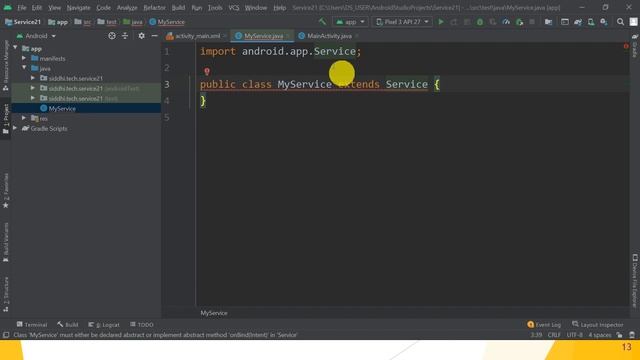Click the Run with Coverage icon

pos(493,22)
